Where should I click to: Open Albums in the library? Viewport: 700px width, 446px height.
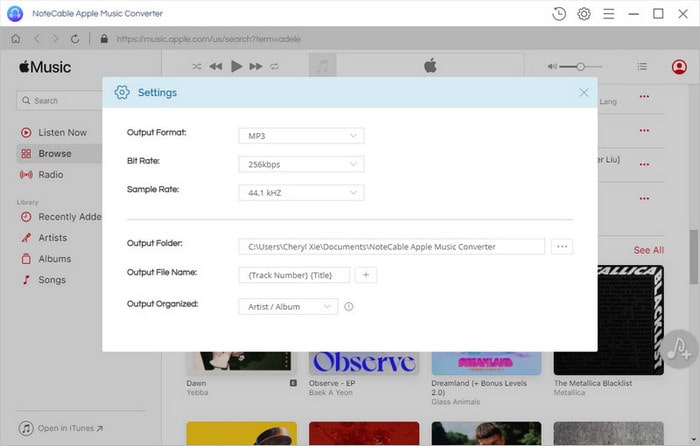tap(46, 258)
